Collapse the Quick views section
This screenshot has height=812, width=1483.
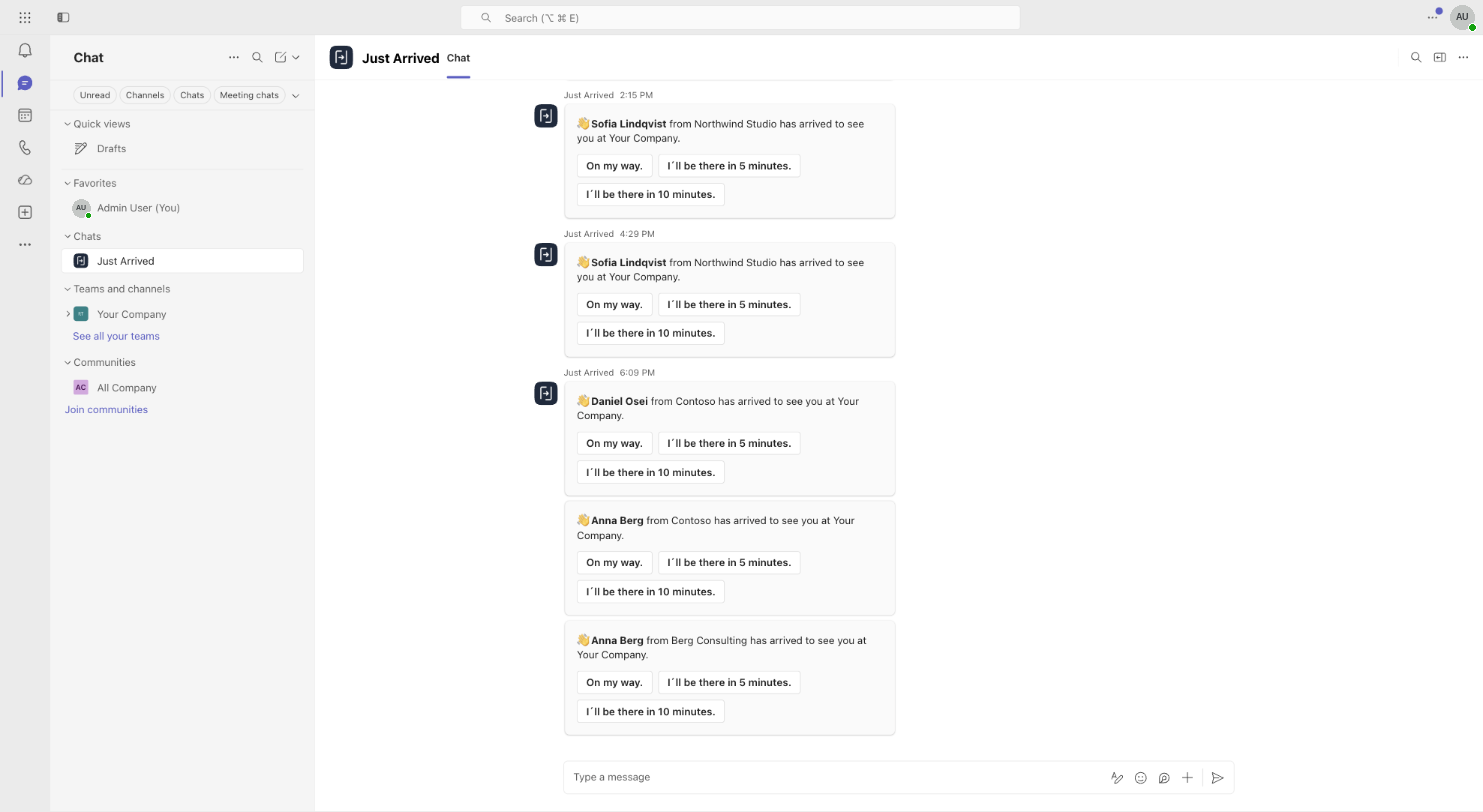coord(67,124)
